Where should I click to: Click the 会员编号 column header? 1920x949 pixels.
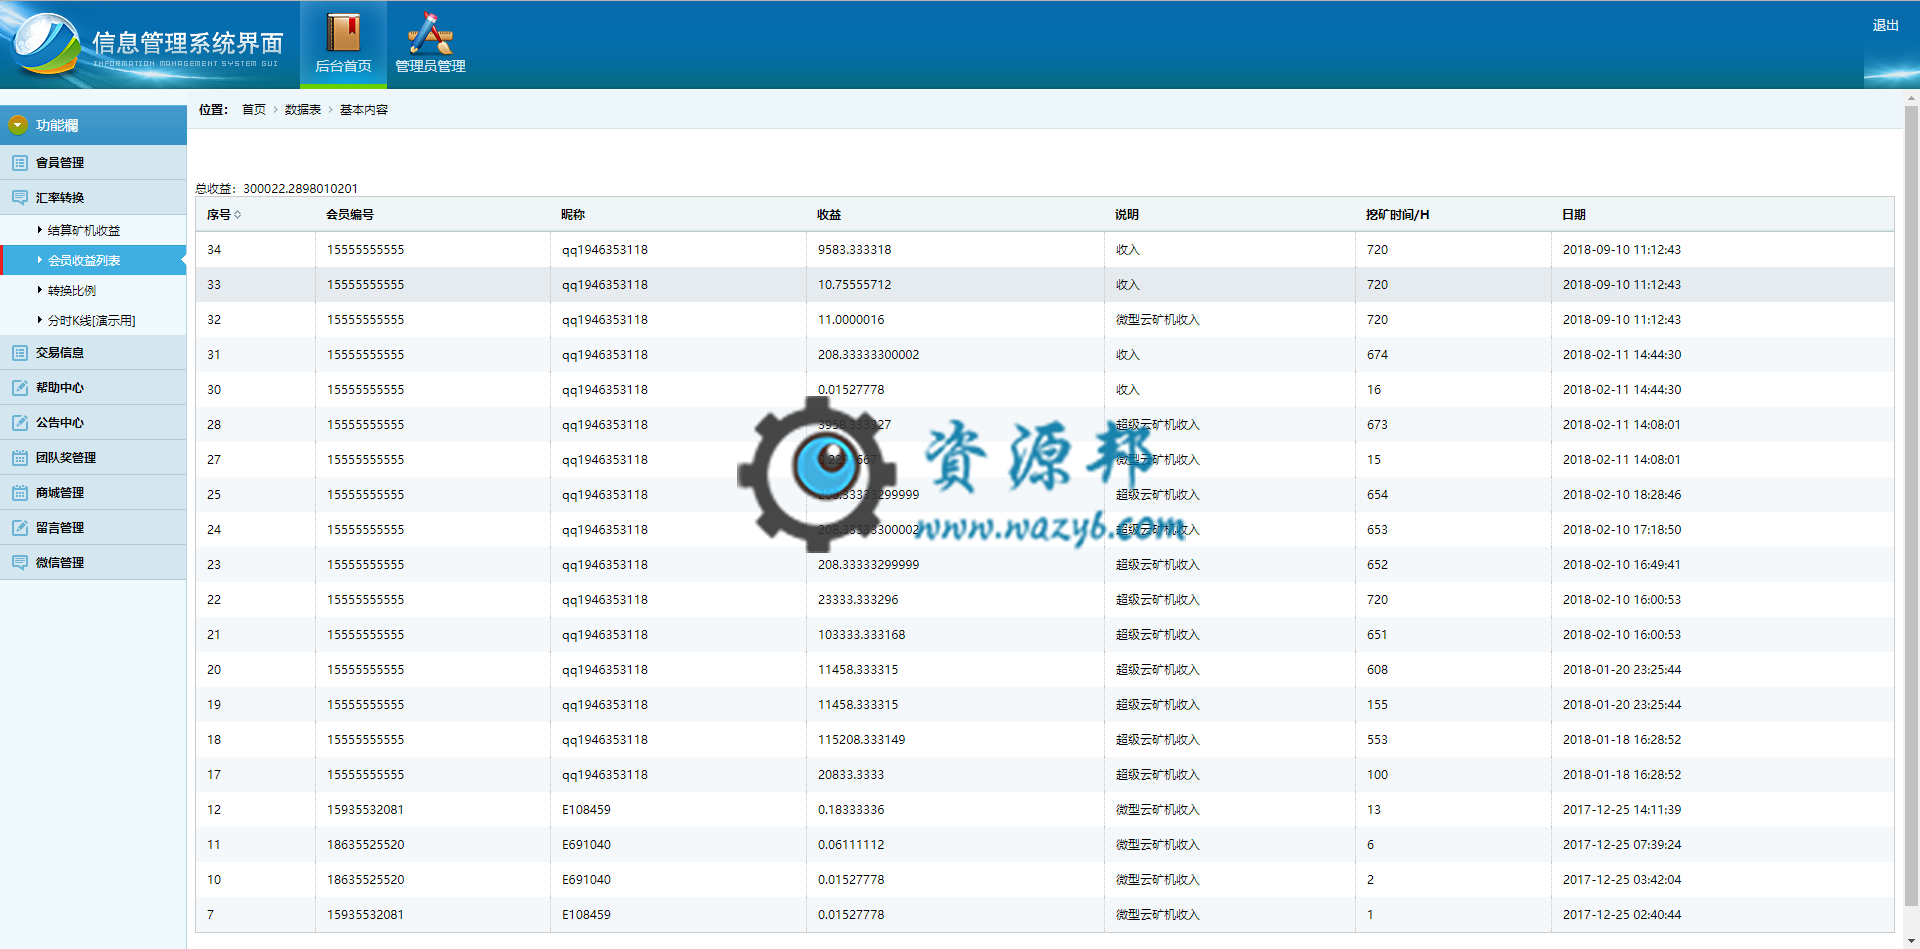coord(350,215)
